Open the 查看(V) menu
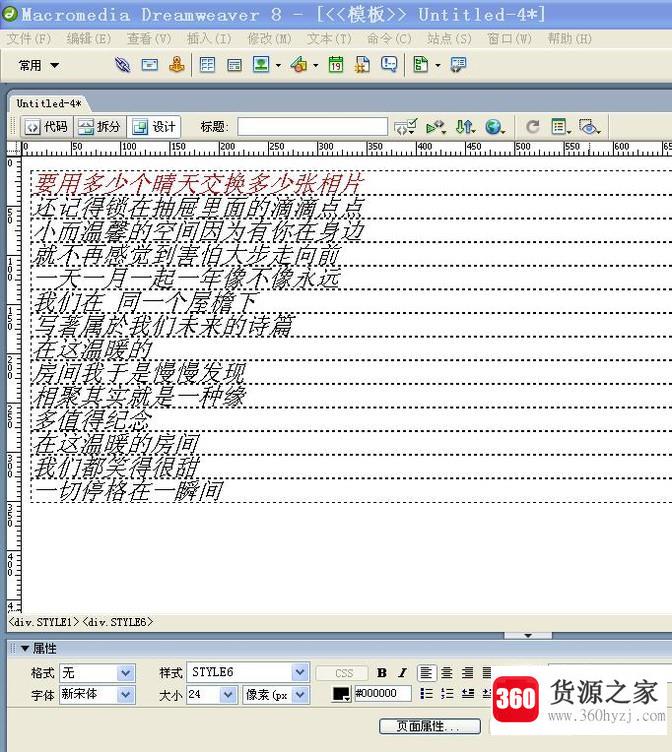 point(149,39)
